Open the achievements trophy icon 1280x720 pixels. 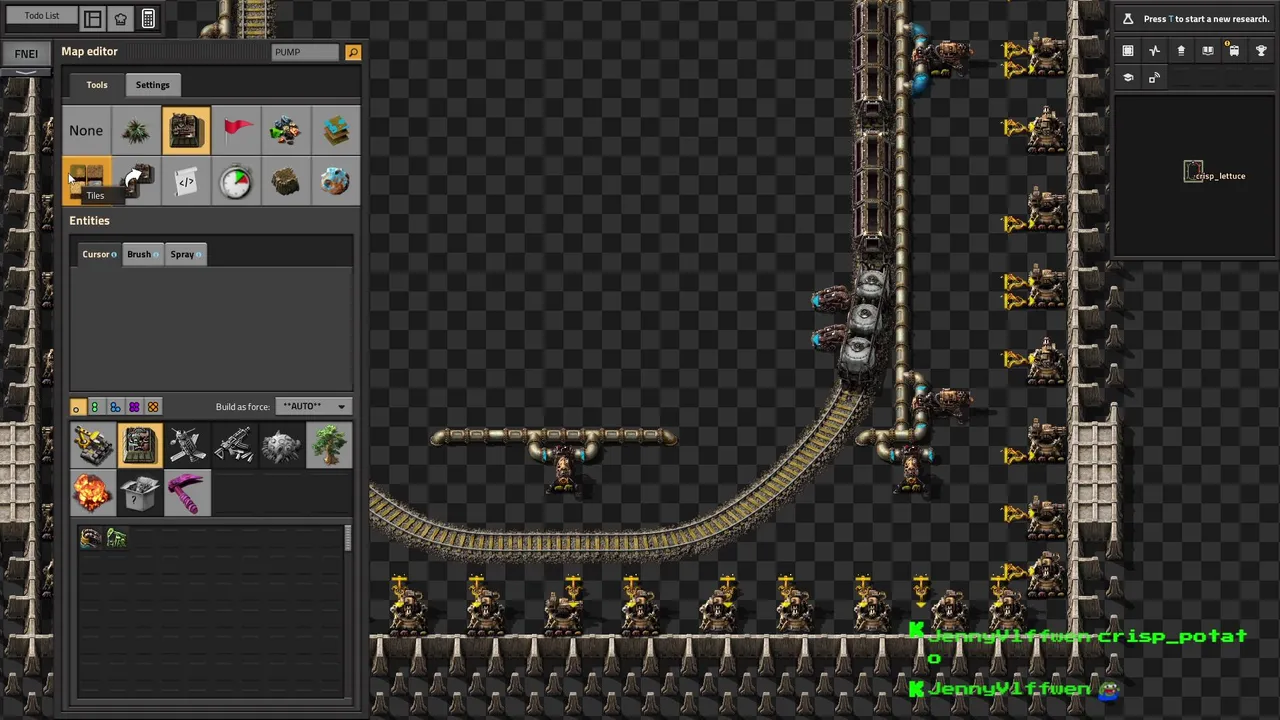[1261, 51]
